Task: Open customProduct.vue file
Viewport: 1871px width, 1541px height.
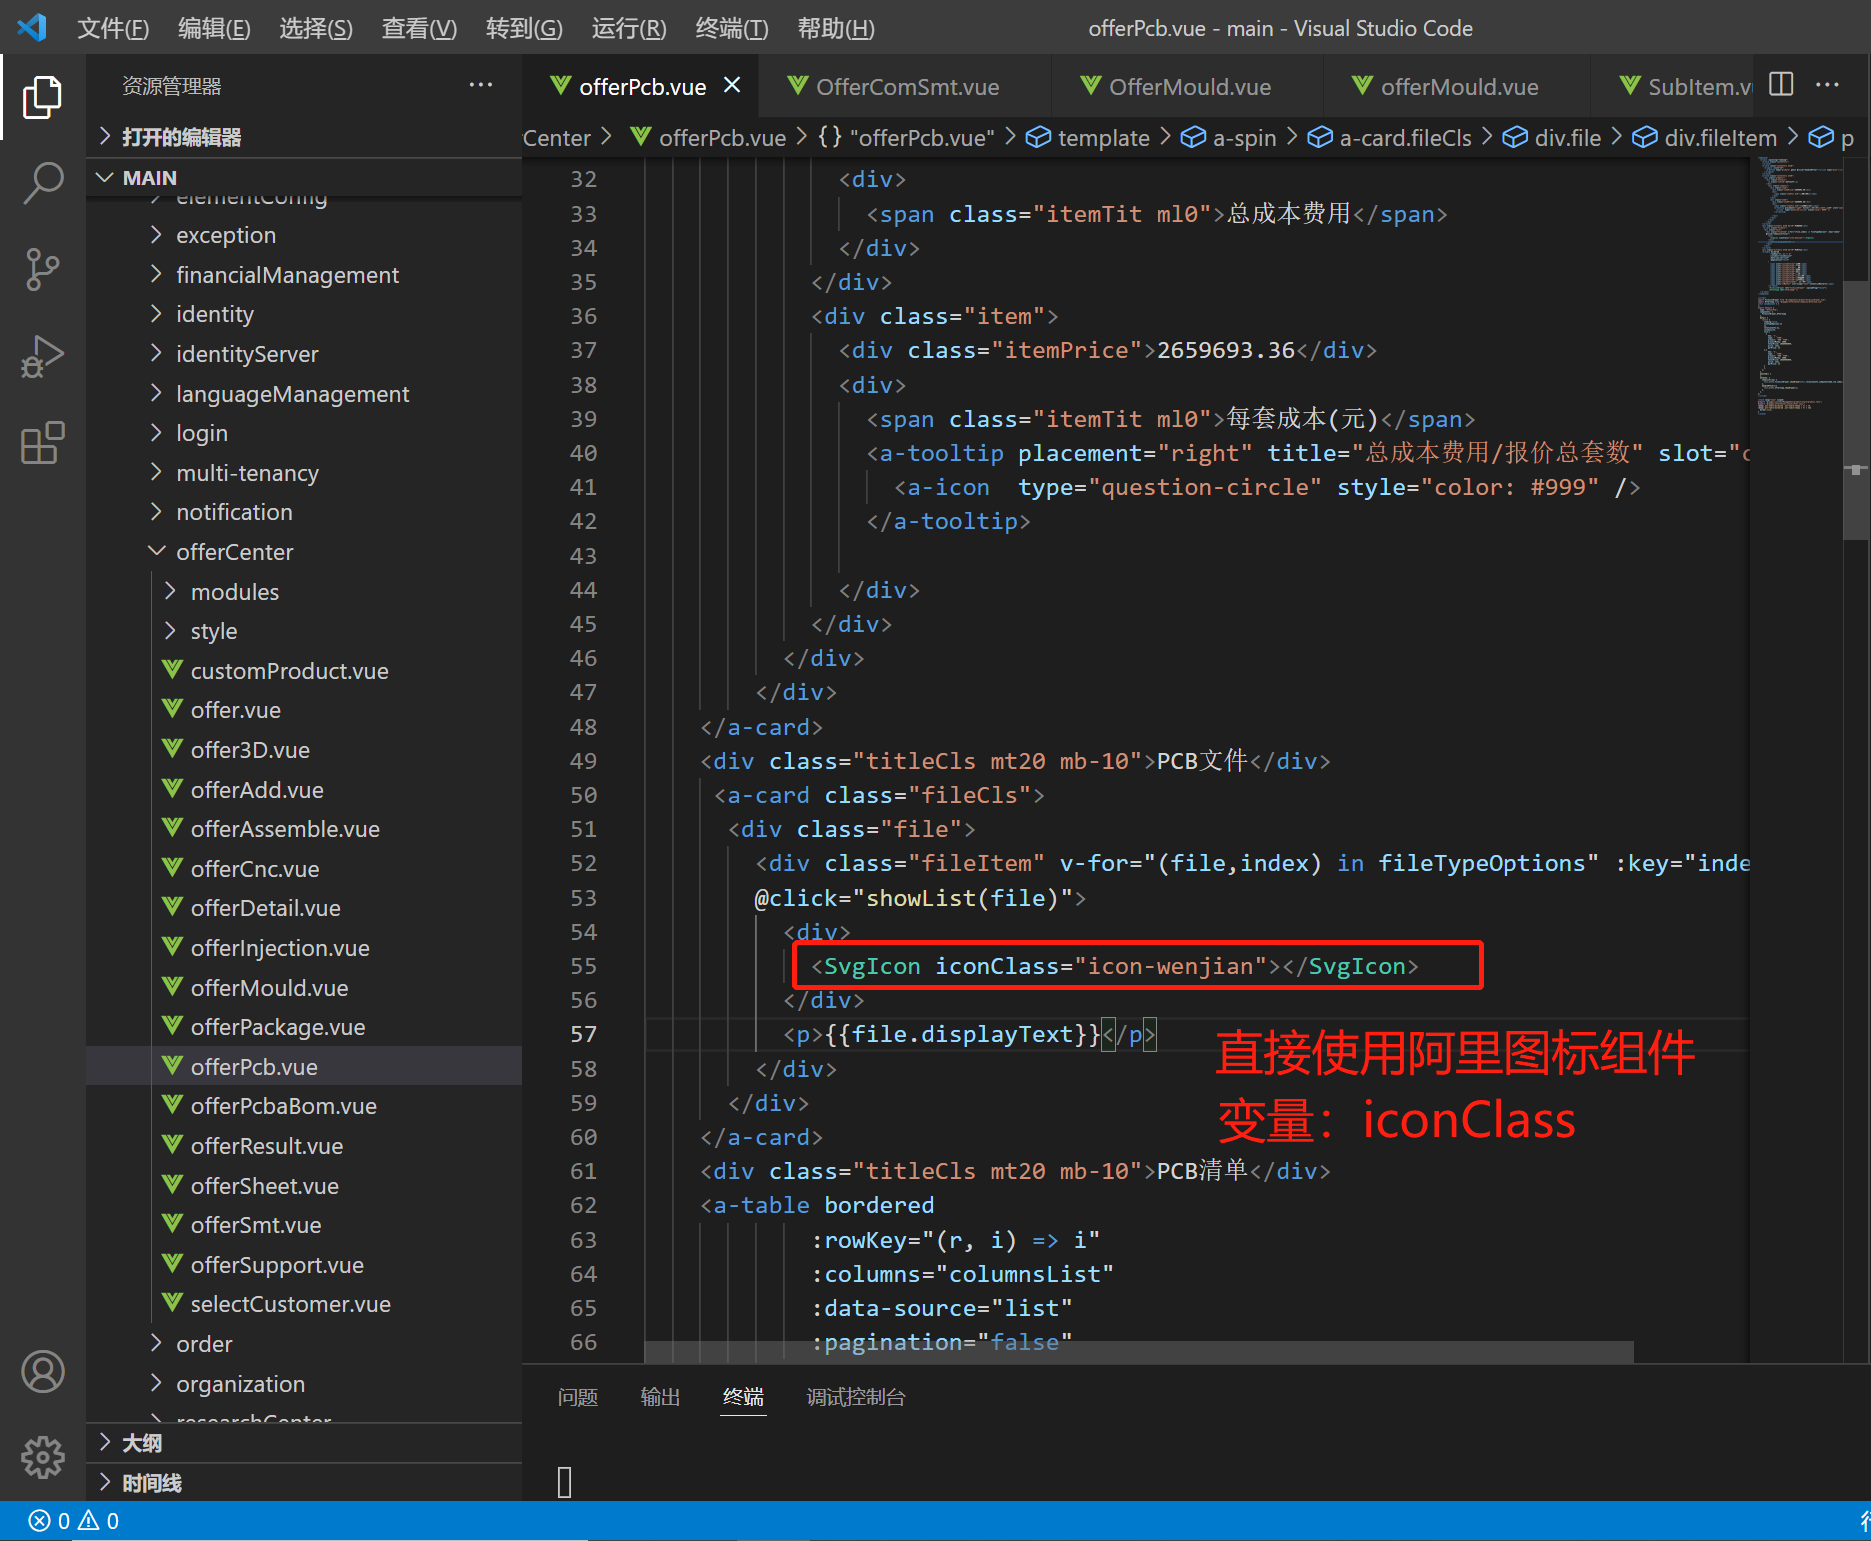Action: [304, 671]
